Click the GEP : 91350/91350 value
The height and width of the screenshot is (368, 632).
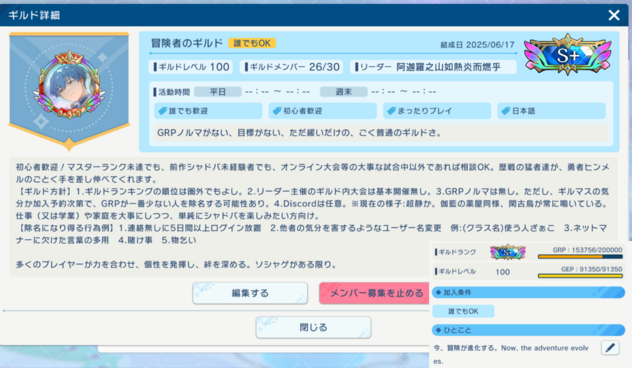click(x=591, y=269)
